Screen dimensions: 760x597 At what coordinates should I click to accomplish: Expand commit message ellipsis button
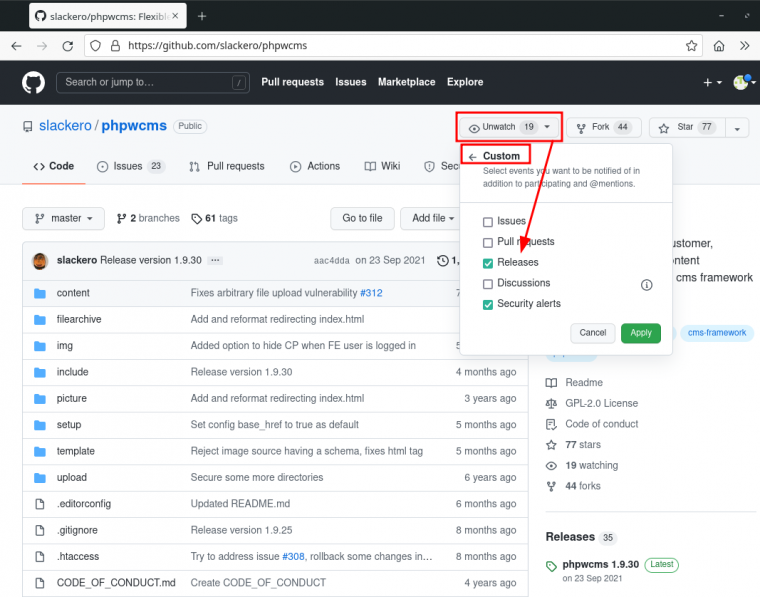[x=215, y=261]
